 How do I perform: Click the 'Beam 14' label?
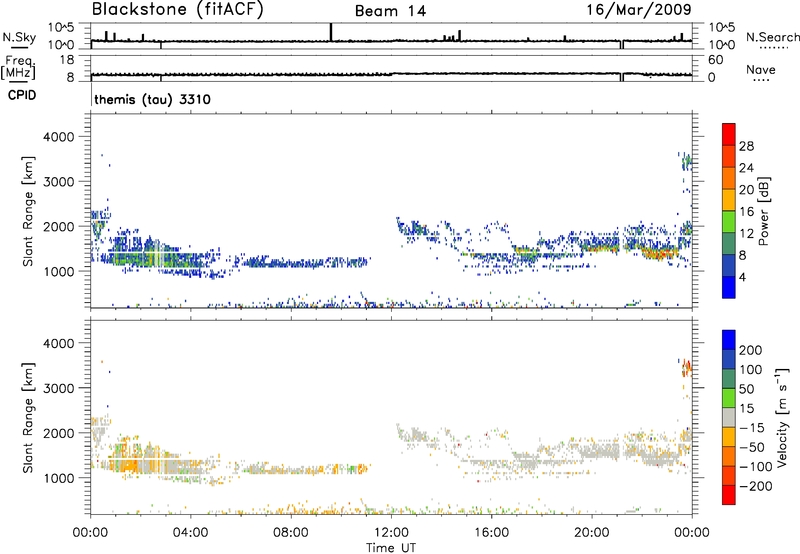click(390, 11)
